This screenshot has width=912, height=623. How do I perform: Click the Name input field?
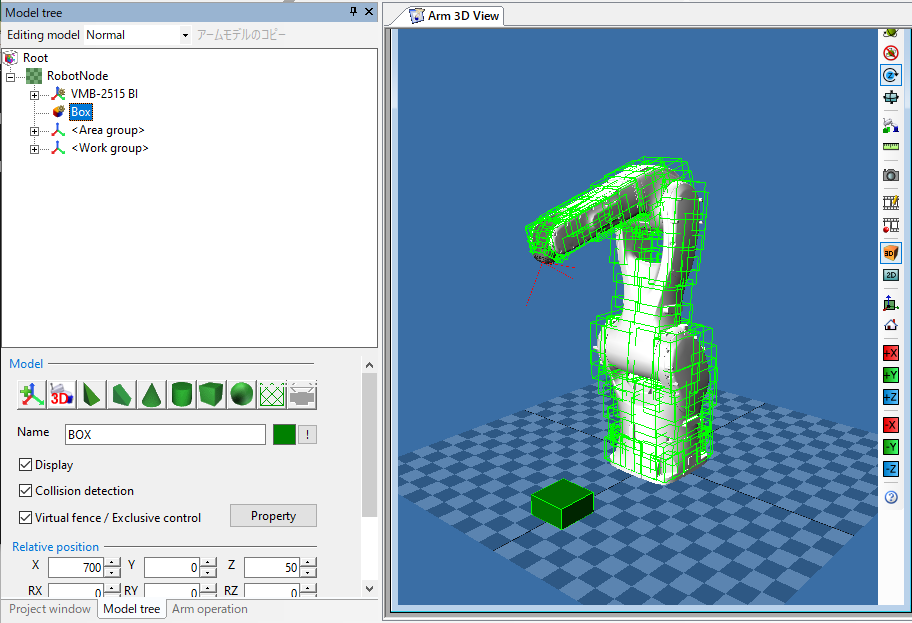(164, 435)
